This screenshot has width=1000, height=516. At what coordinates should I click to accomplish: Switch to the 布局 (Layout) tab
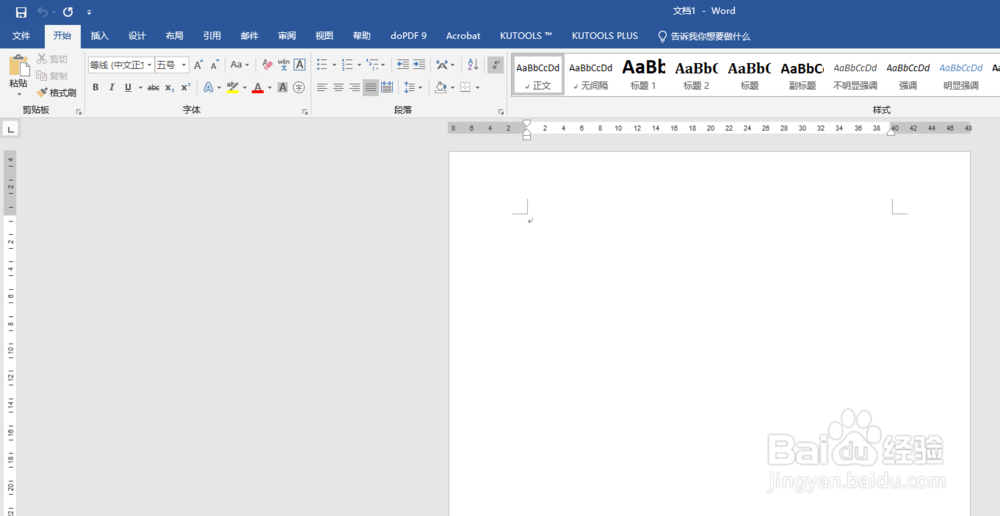point(174,36)
